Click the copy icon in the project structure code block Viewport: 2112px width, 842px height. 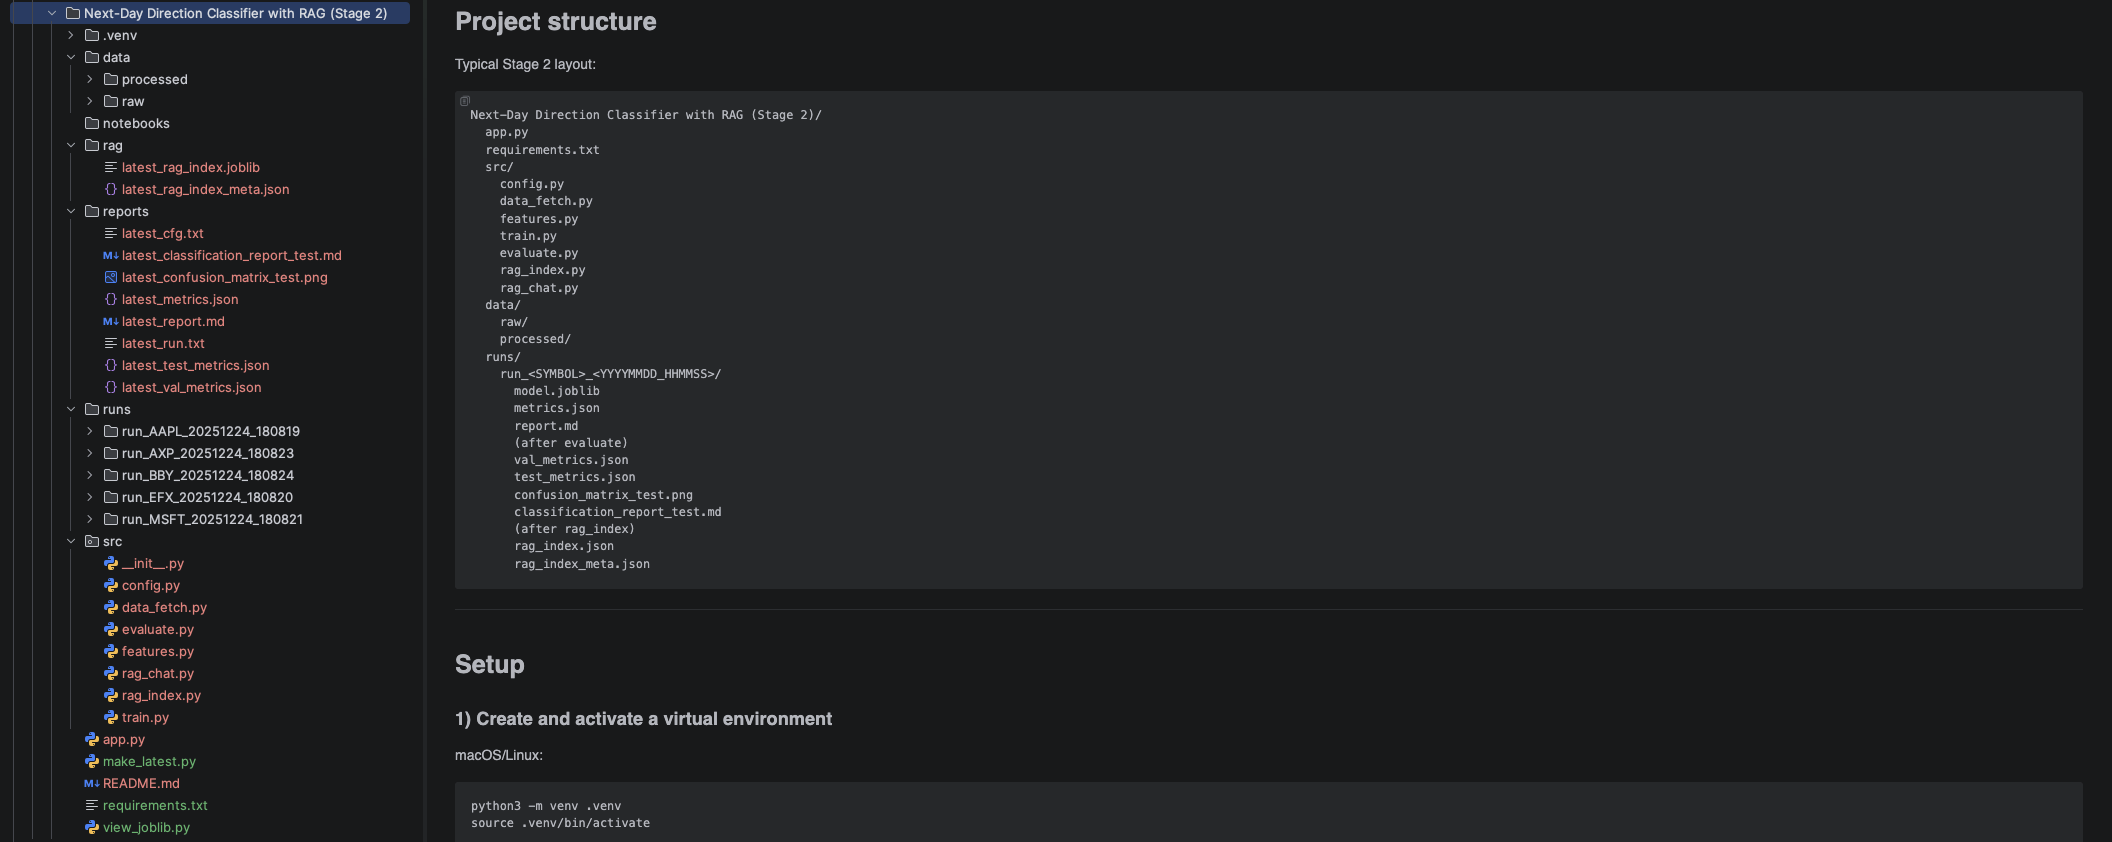[465, 101]
